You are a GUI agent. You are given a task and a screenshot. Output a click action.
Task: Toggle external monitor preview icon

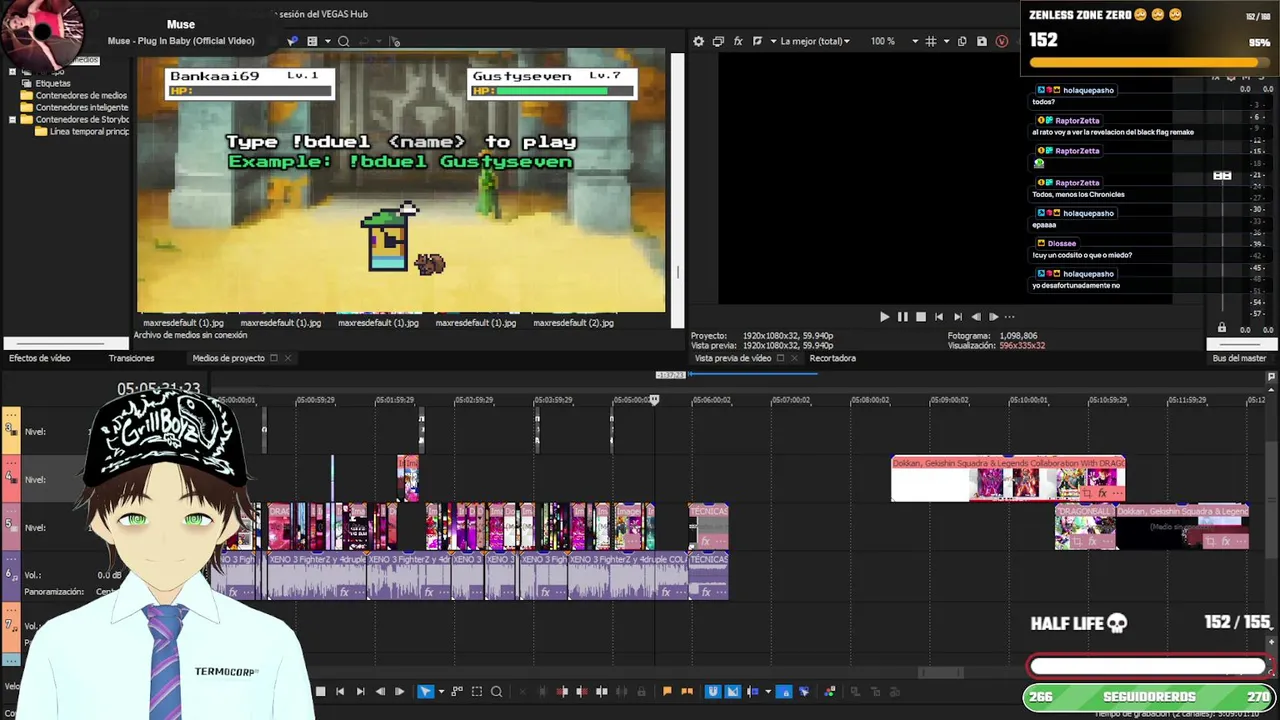[718, 41]
